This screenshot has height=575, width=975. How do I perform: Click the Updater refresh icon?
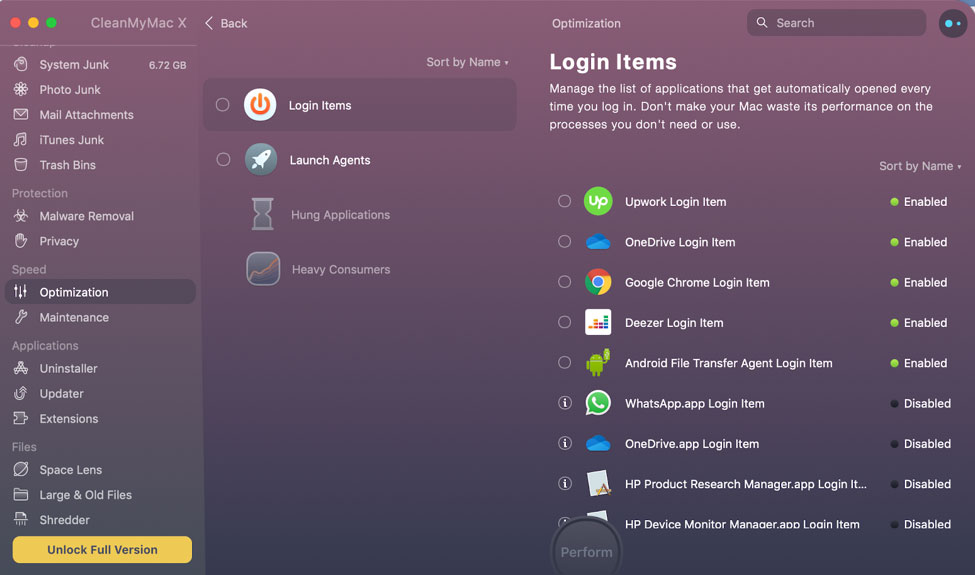(21, 393)
